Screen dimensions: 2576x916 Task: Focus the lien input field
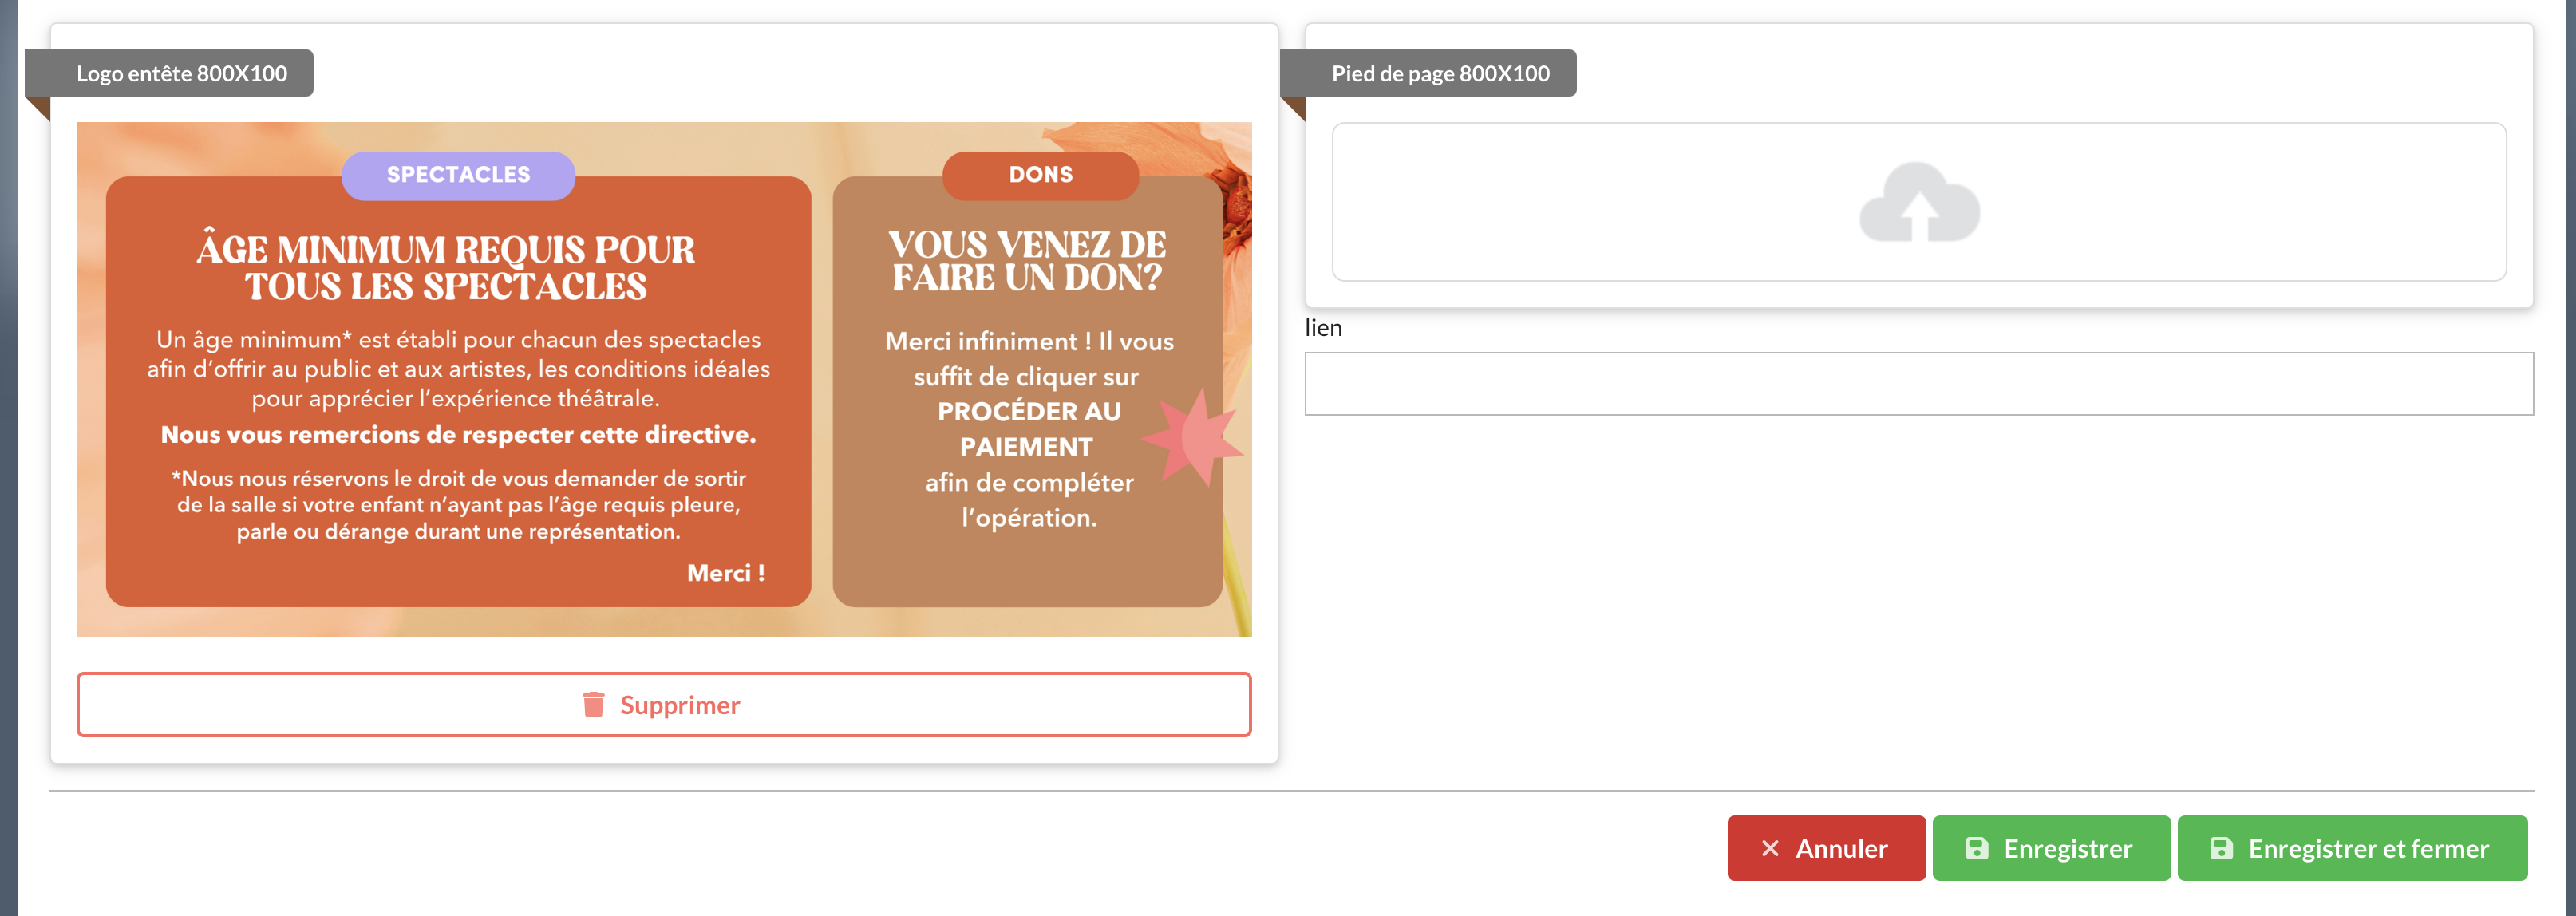coord(1919,384)
